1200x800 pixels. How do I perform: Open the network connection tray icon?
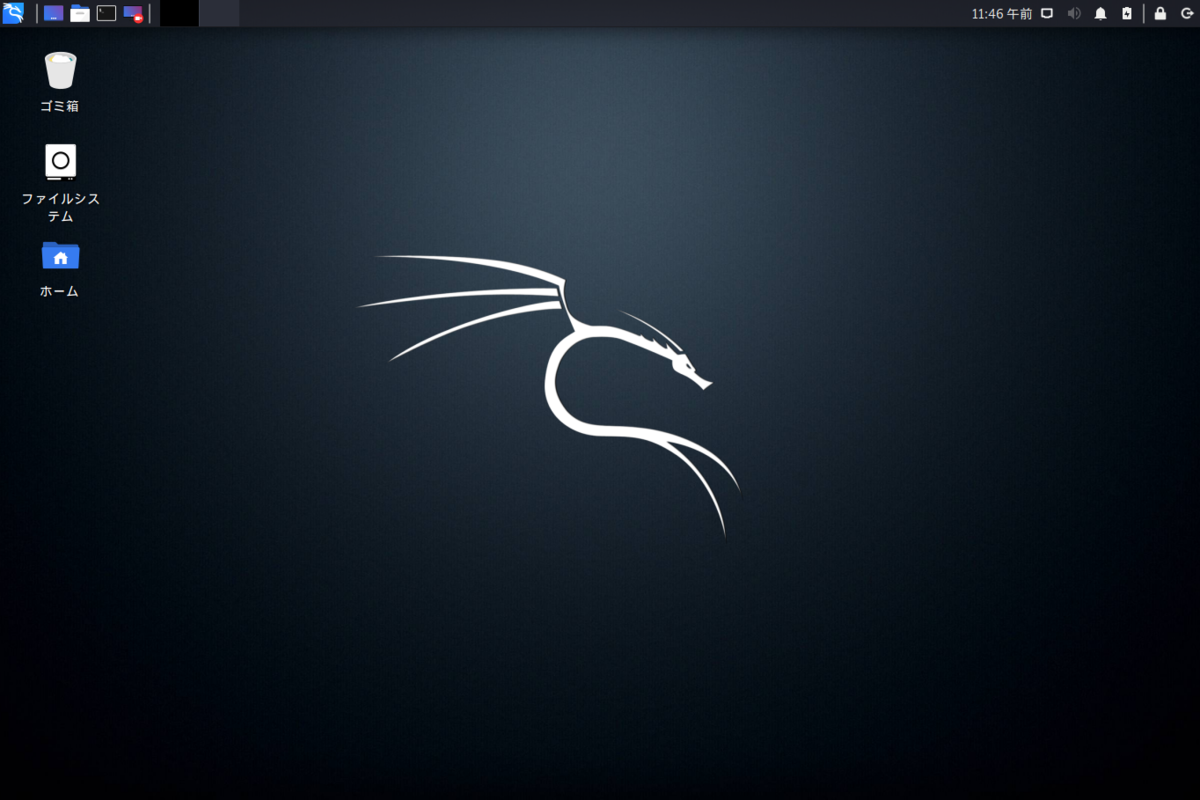pyautogui.click(x=1047, y=13)
